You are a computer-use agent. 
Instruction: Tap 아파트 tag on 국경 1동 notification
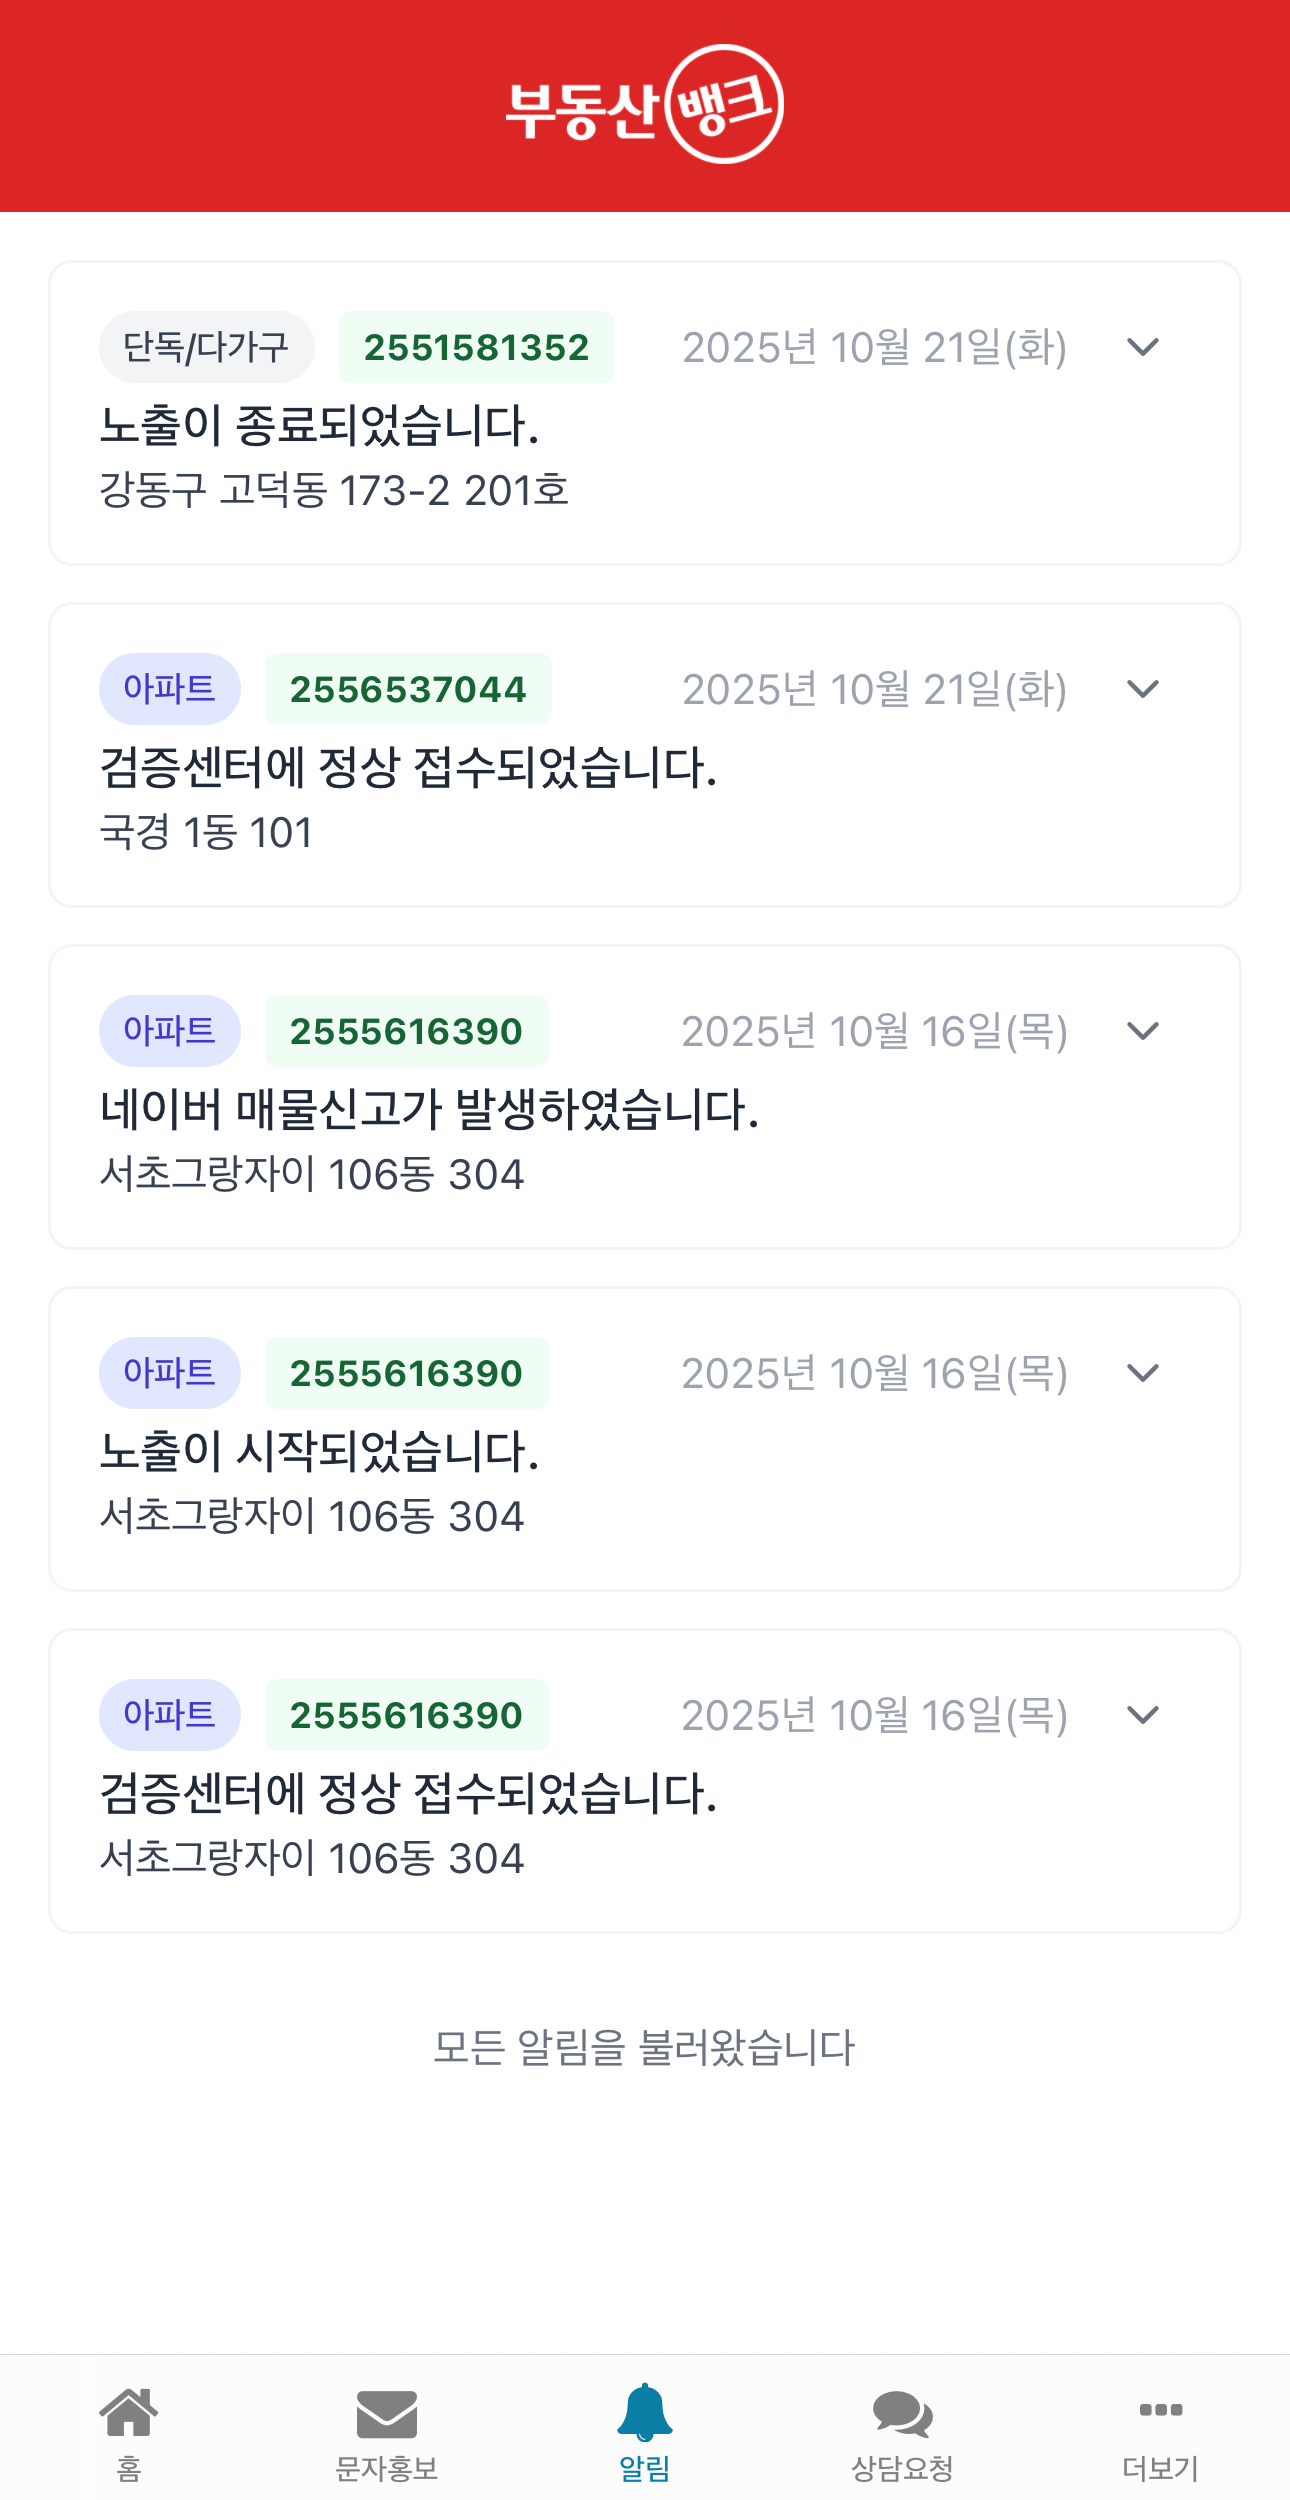pos(169,689)
